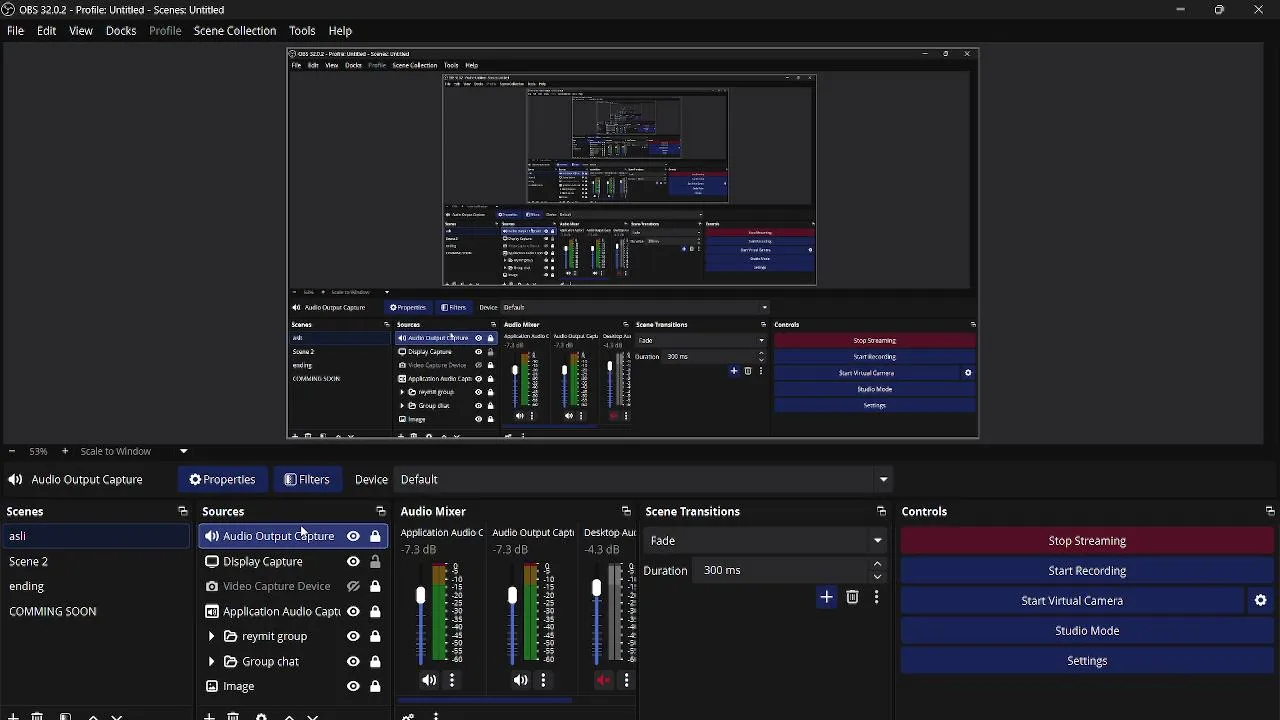Image resolution: width=1280 pixels, height=720 pixels.
Task: Adjust the Application Audio volume fader
Action: [420, 596]
